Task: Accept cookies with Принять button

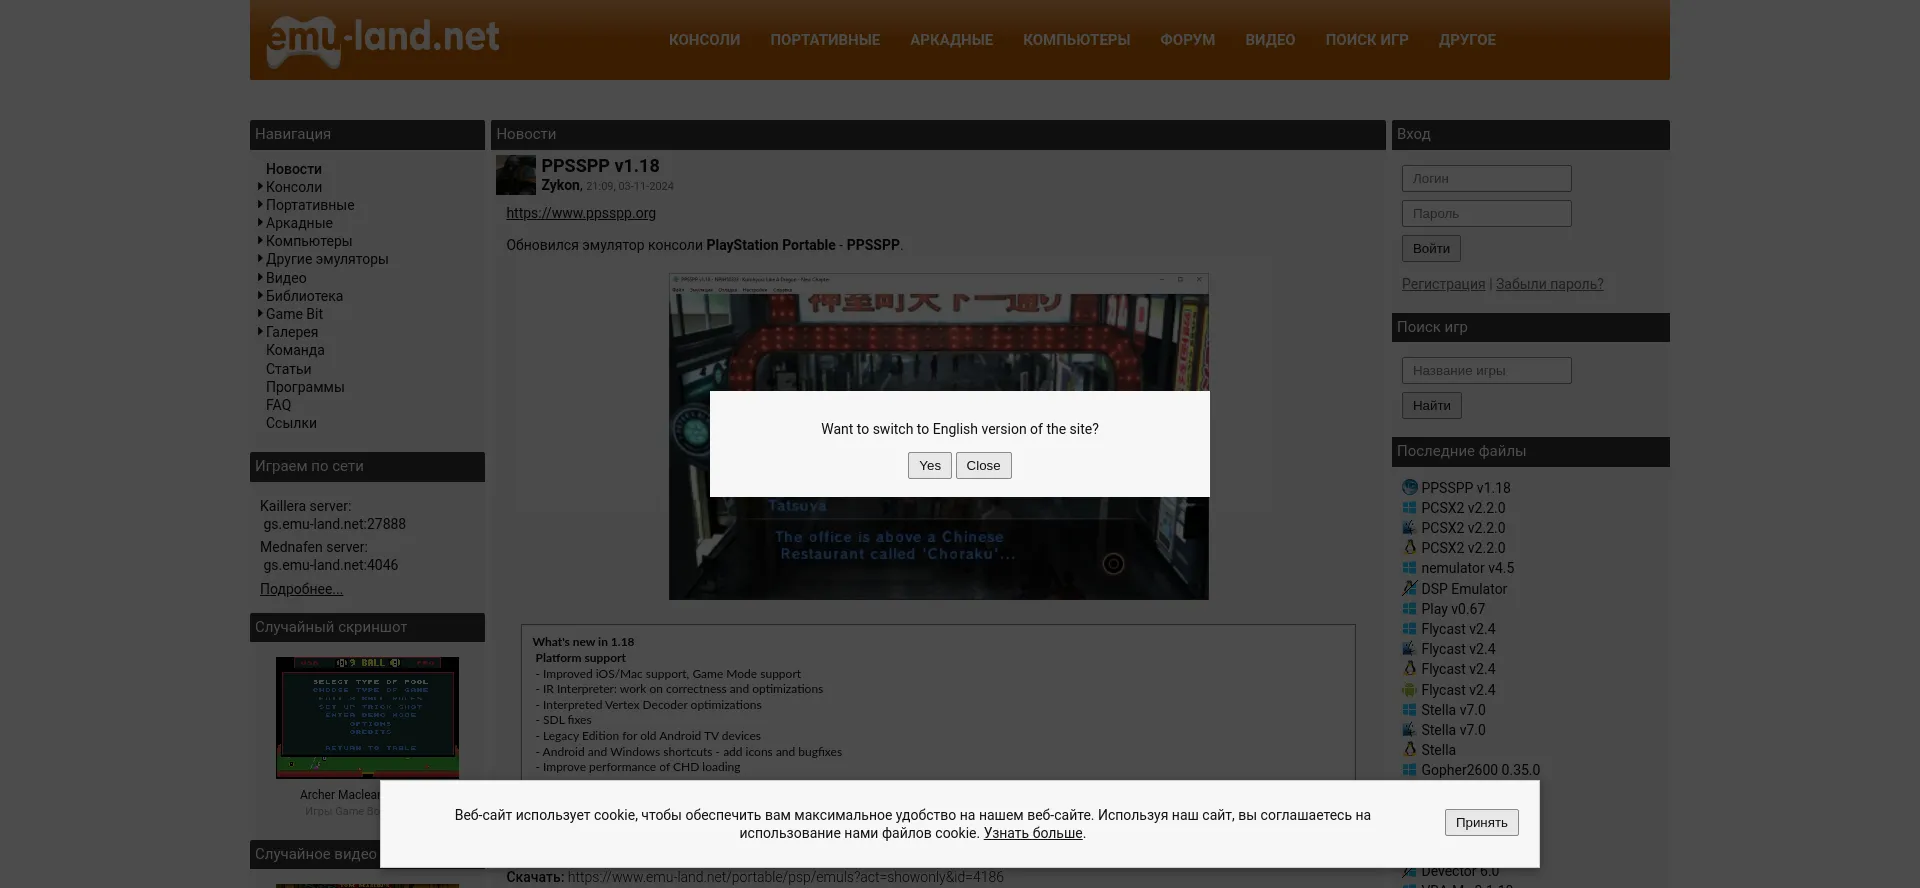Action: (x=1481, y=823)
